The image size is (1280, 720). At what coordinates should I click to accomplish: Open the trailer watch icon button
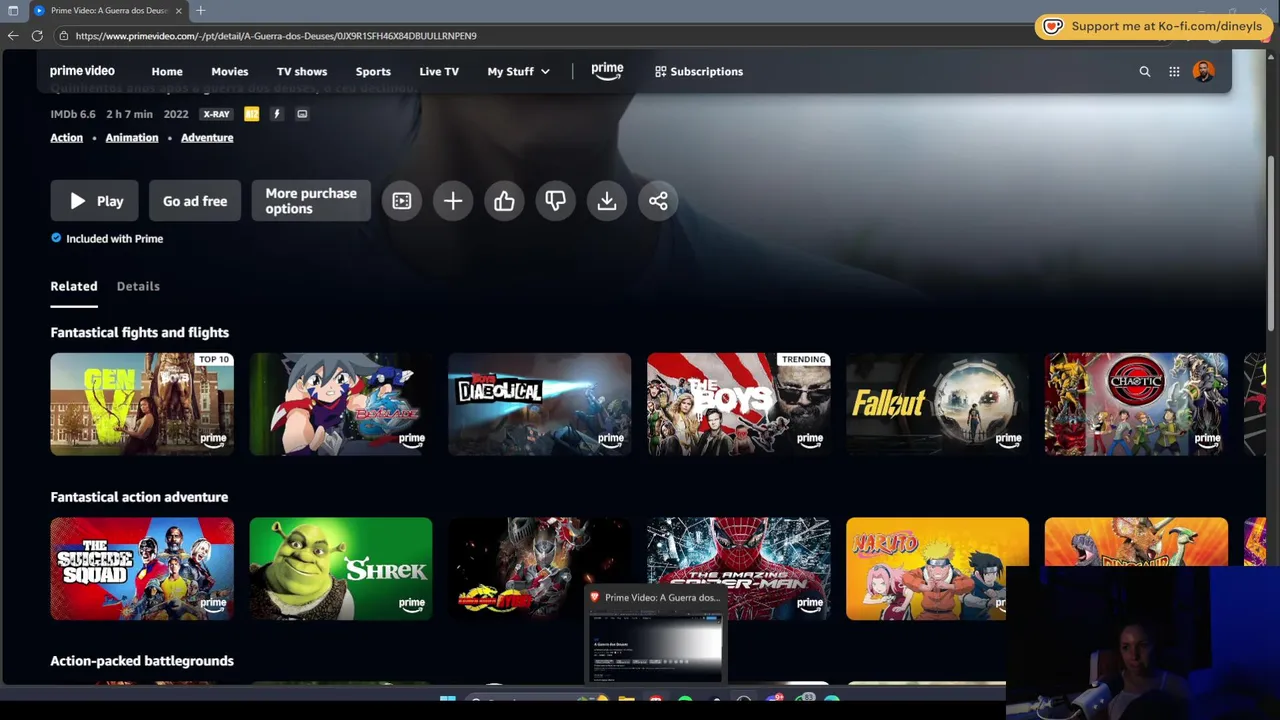coord(402,201)
